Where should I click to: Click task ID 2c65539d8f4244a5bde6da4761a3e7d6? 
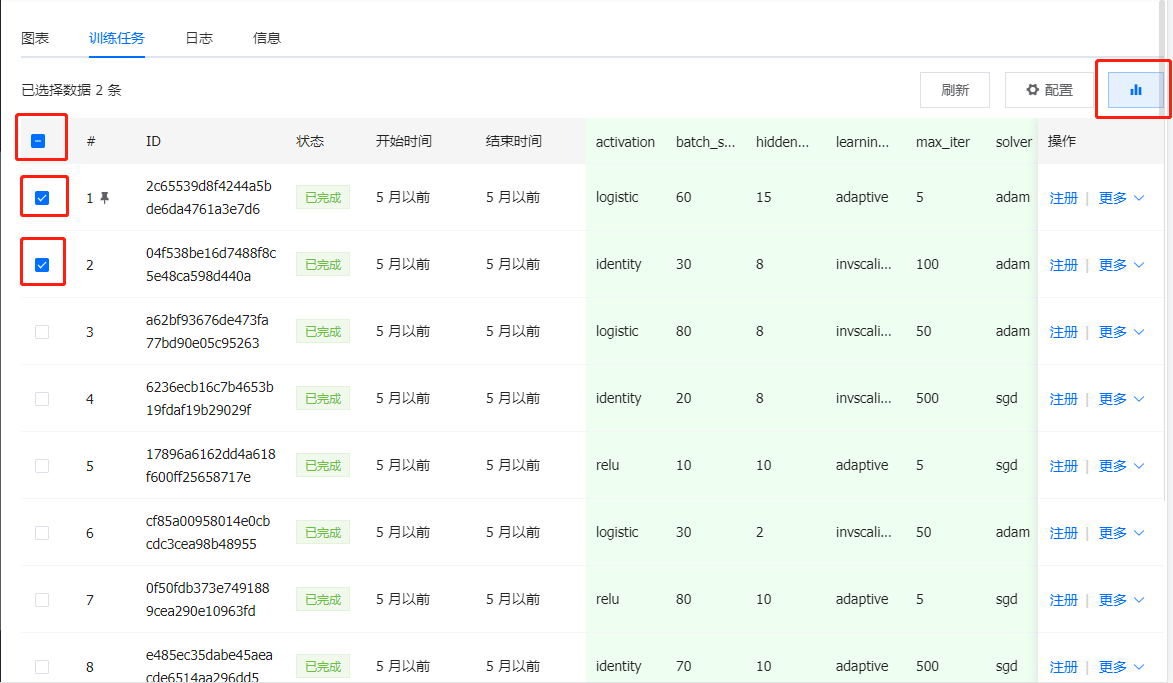(209, 197)
